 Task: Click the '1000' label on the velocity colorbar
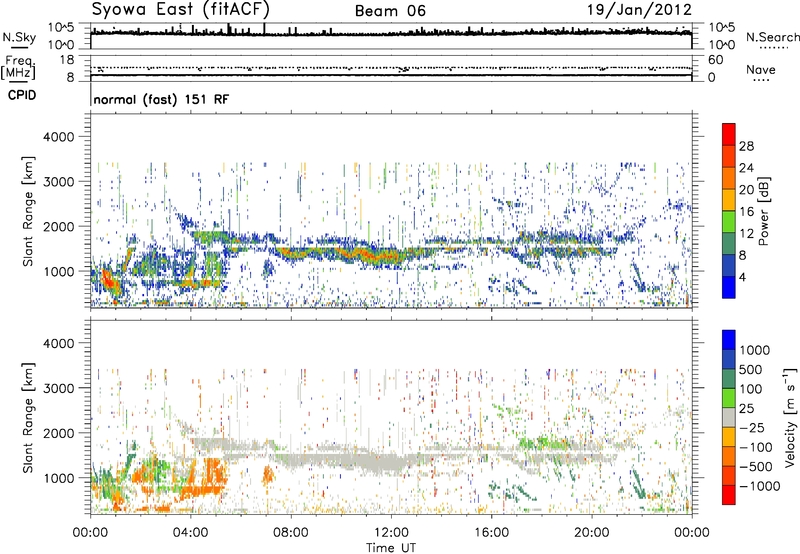(754, 350)
